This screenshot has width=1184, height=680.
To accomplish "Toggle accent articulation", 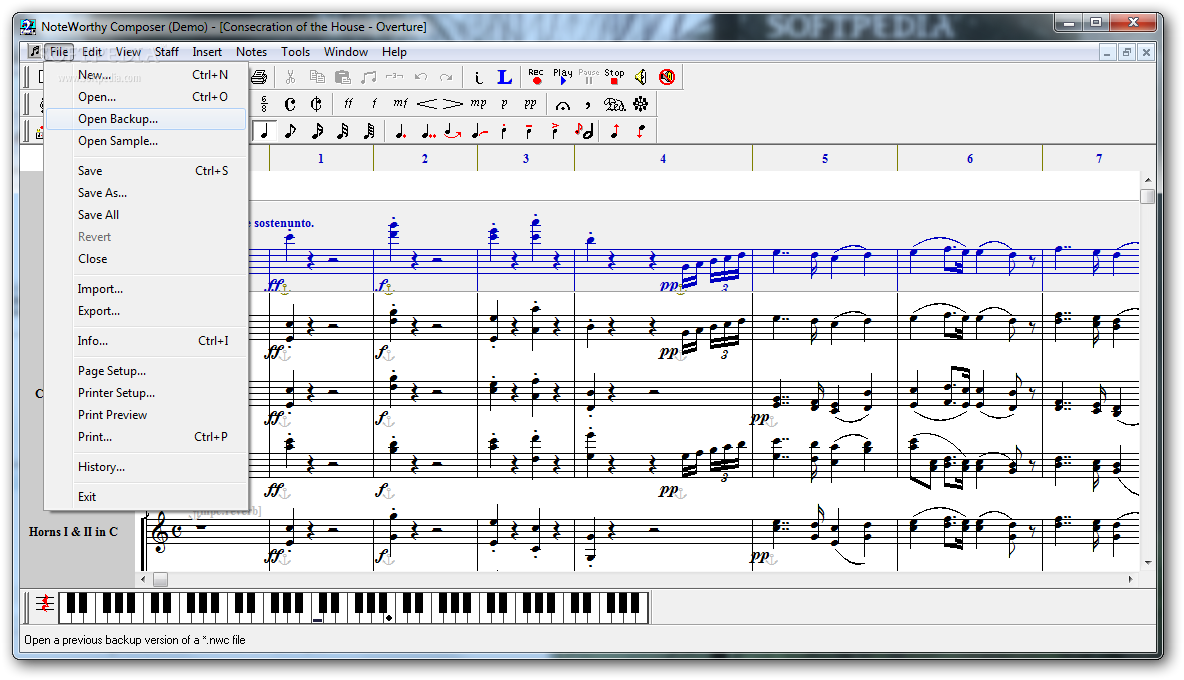I will (x=555, y=131).
